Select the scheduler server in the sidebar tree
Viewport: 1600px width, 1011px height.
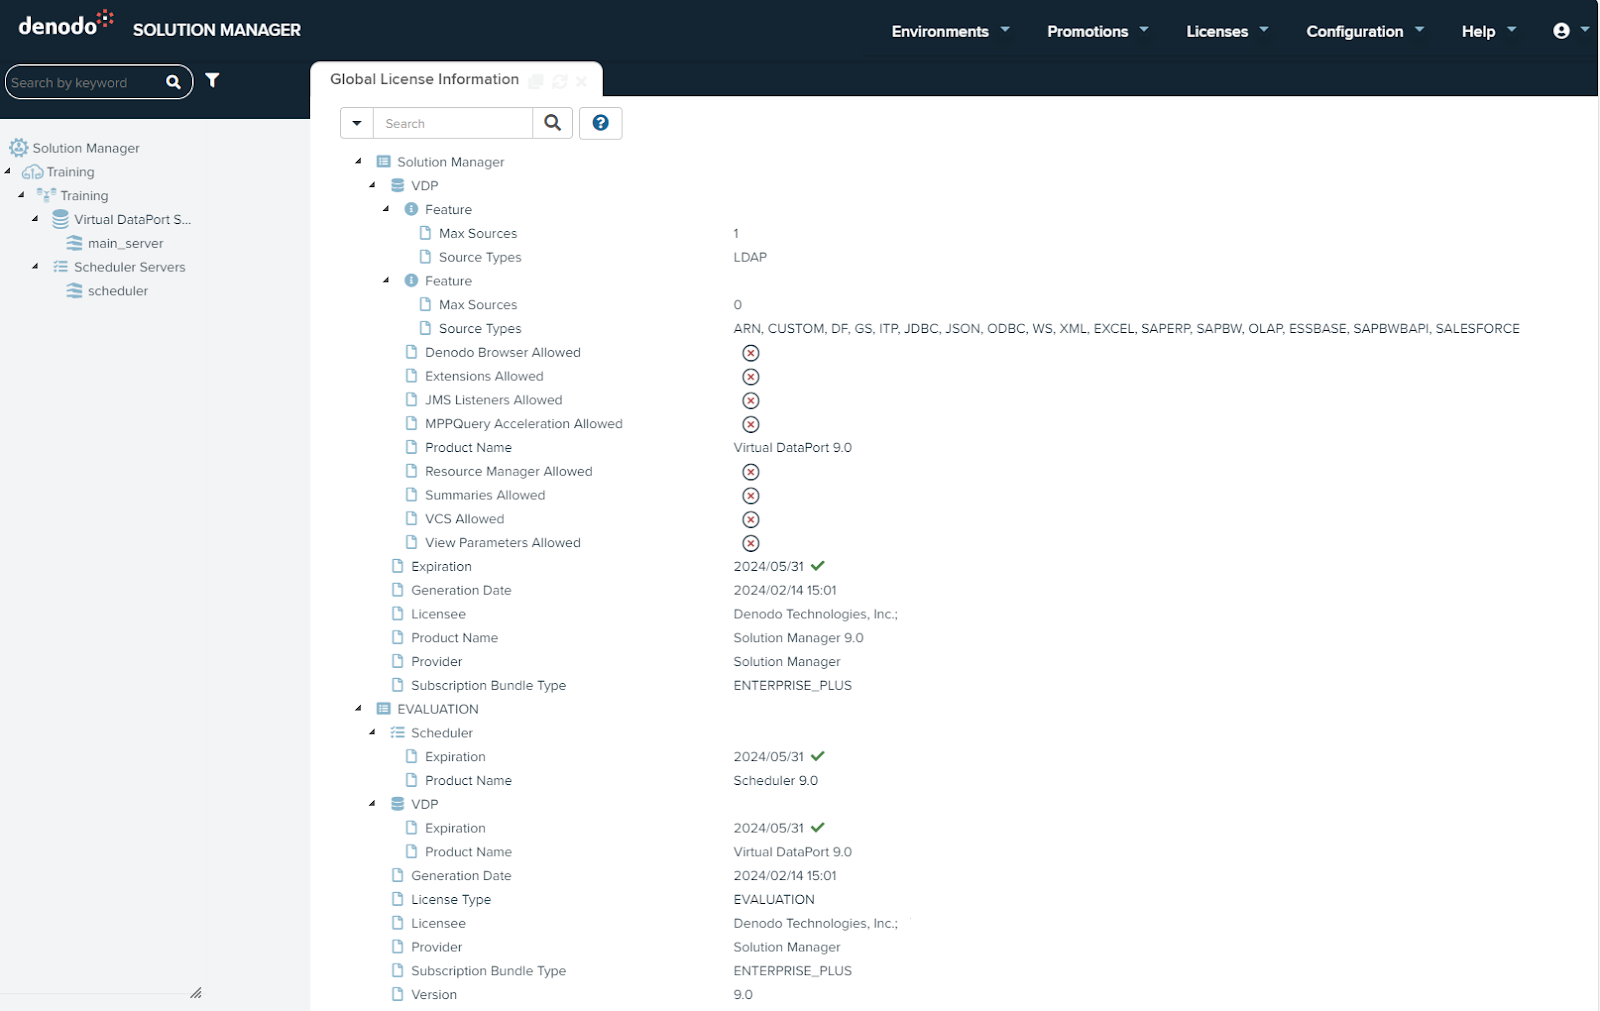pos(118,291)
